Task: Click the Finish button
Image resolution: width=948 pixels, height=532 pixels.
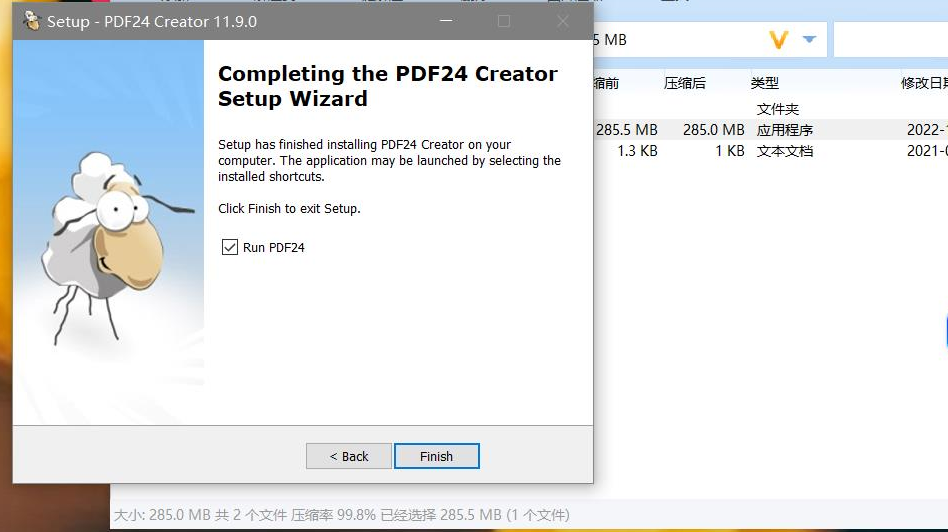Action: (437, 456)
